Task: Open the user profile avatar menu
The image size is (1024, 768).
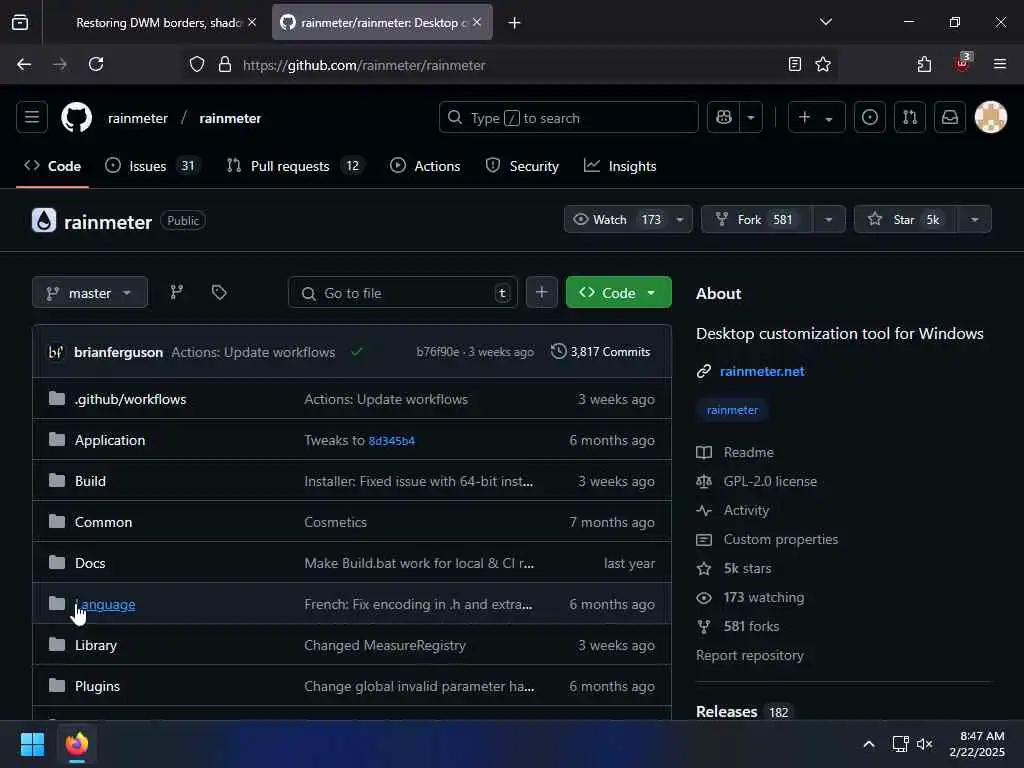Action: tap(991, 118)
